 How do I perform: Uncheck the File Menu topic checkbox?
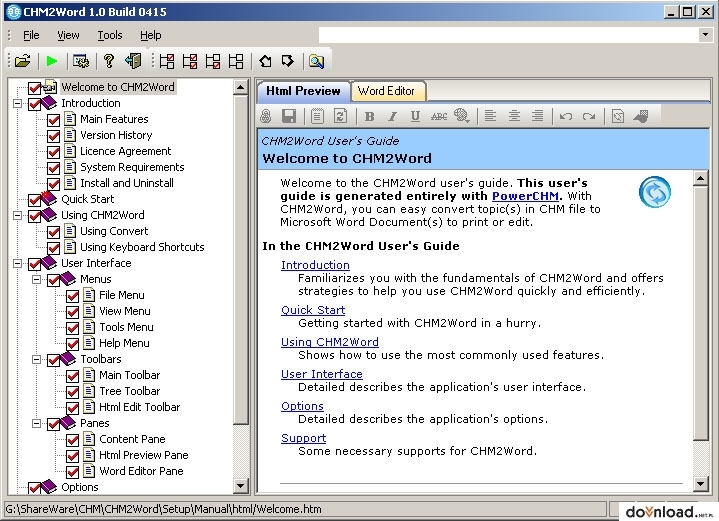click(72, 296)
